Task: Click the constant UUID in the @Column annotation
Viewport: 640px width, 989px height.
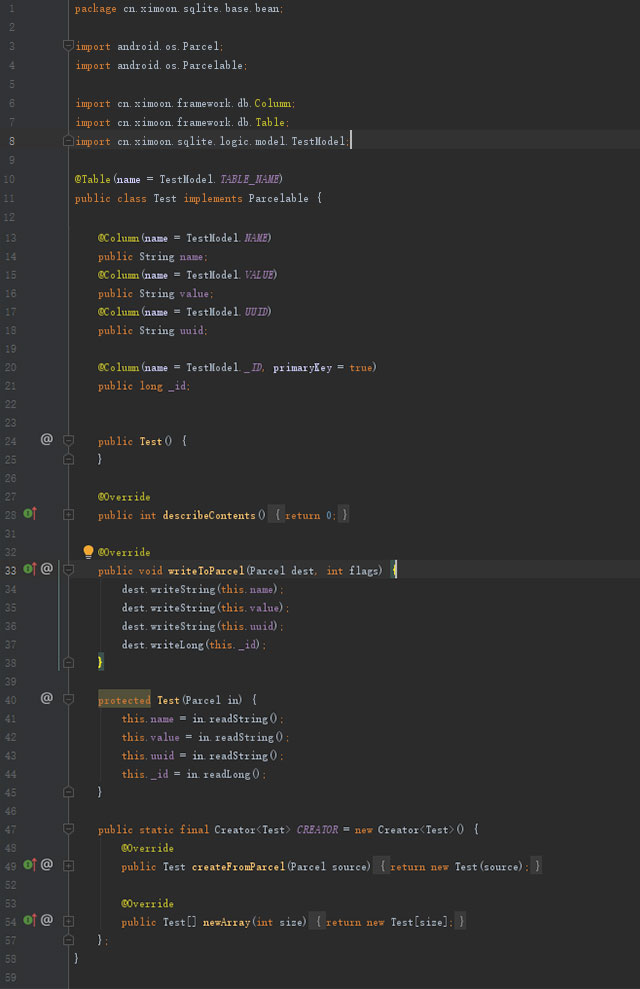Action: [256, 312]
